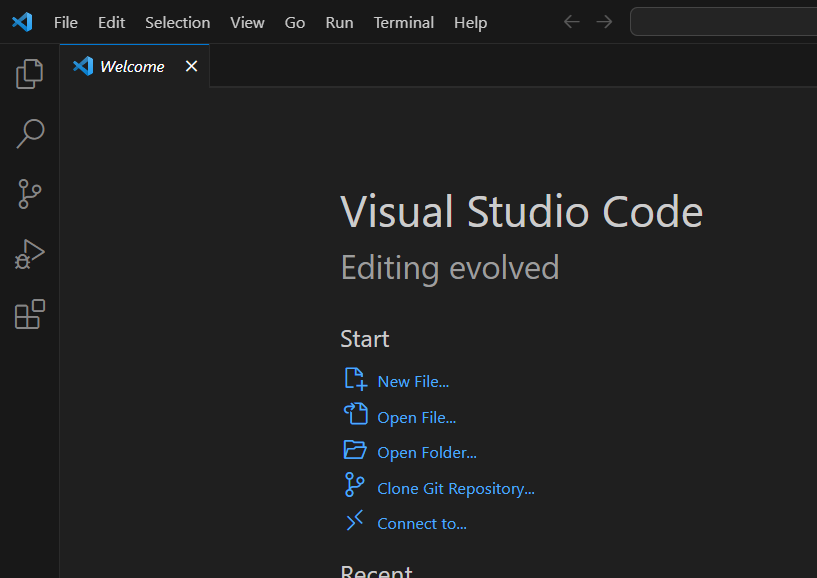Open the Edit menu
Screen dimensions: 817x578
click(x=112, y=23)
